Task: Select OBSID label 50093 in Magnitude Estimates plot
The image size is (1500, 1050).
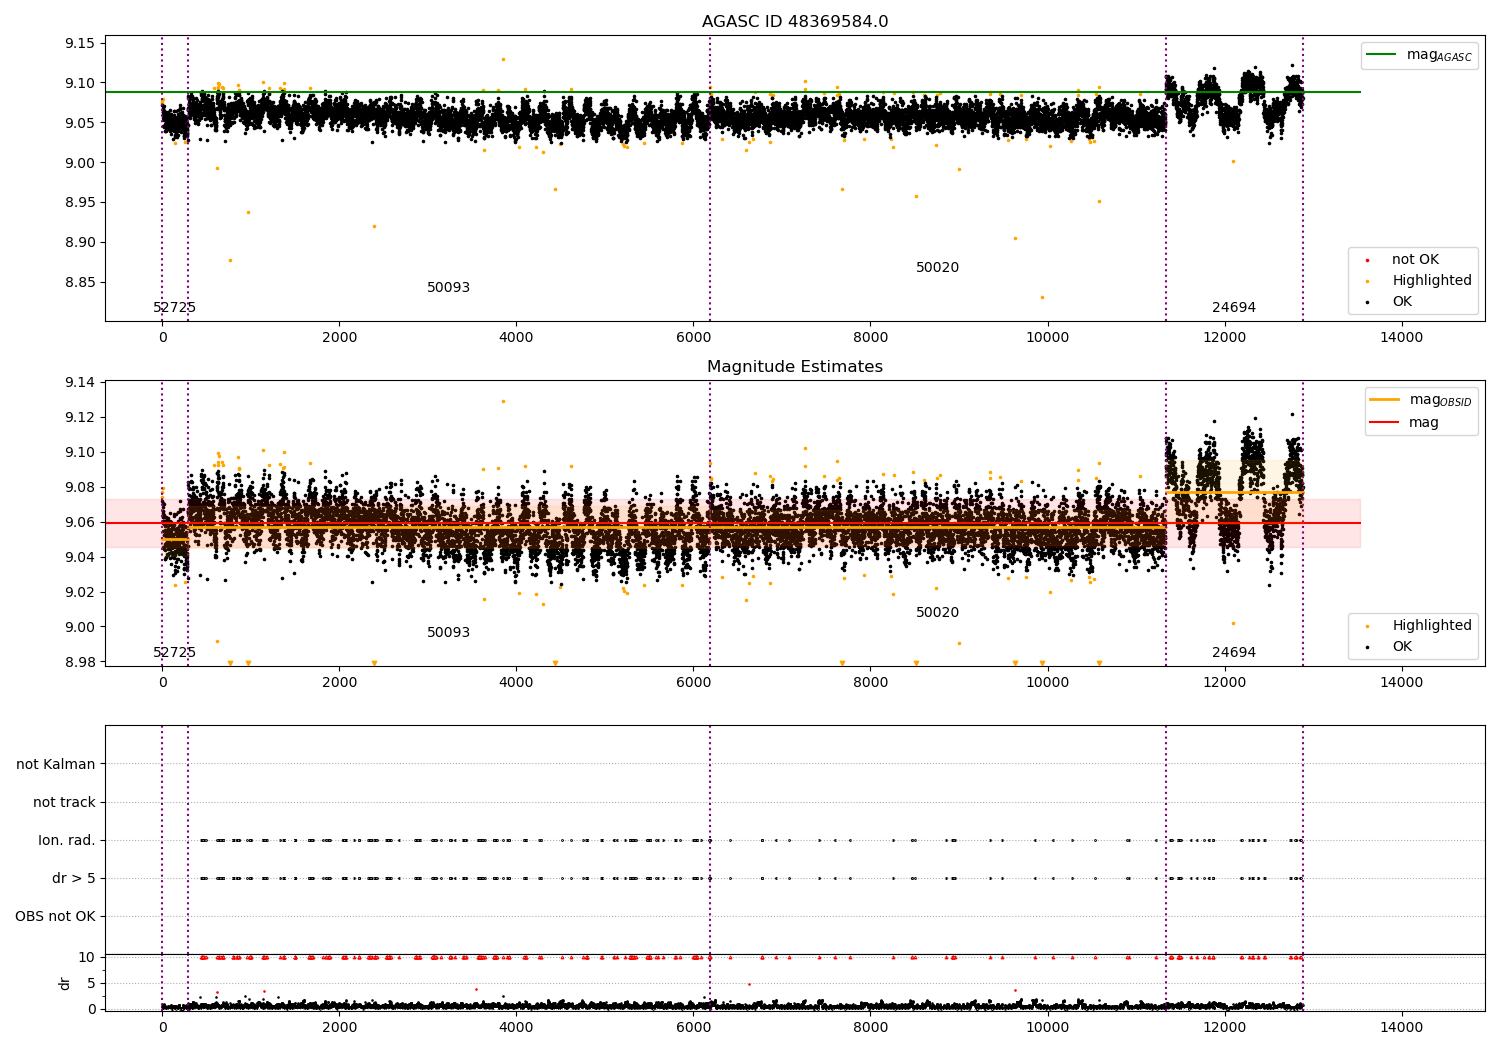Action: click(x=448, y=633)
